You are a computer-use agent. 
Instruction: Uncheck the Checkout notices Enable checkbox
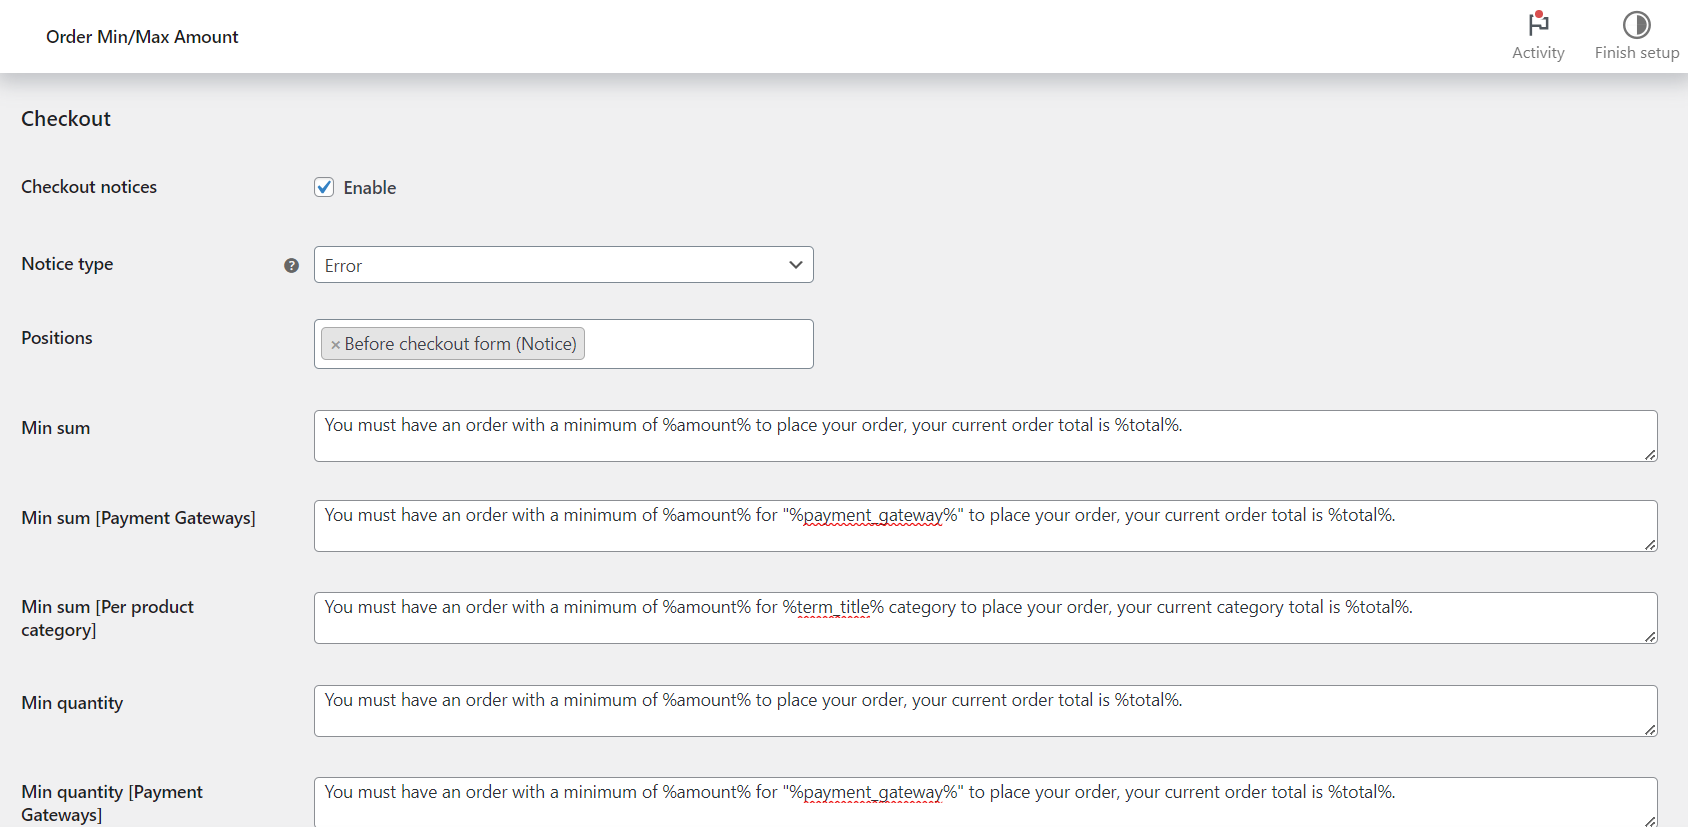click(x=324, y=187)
